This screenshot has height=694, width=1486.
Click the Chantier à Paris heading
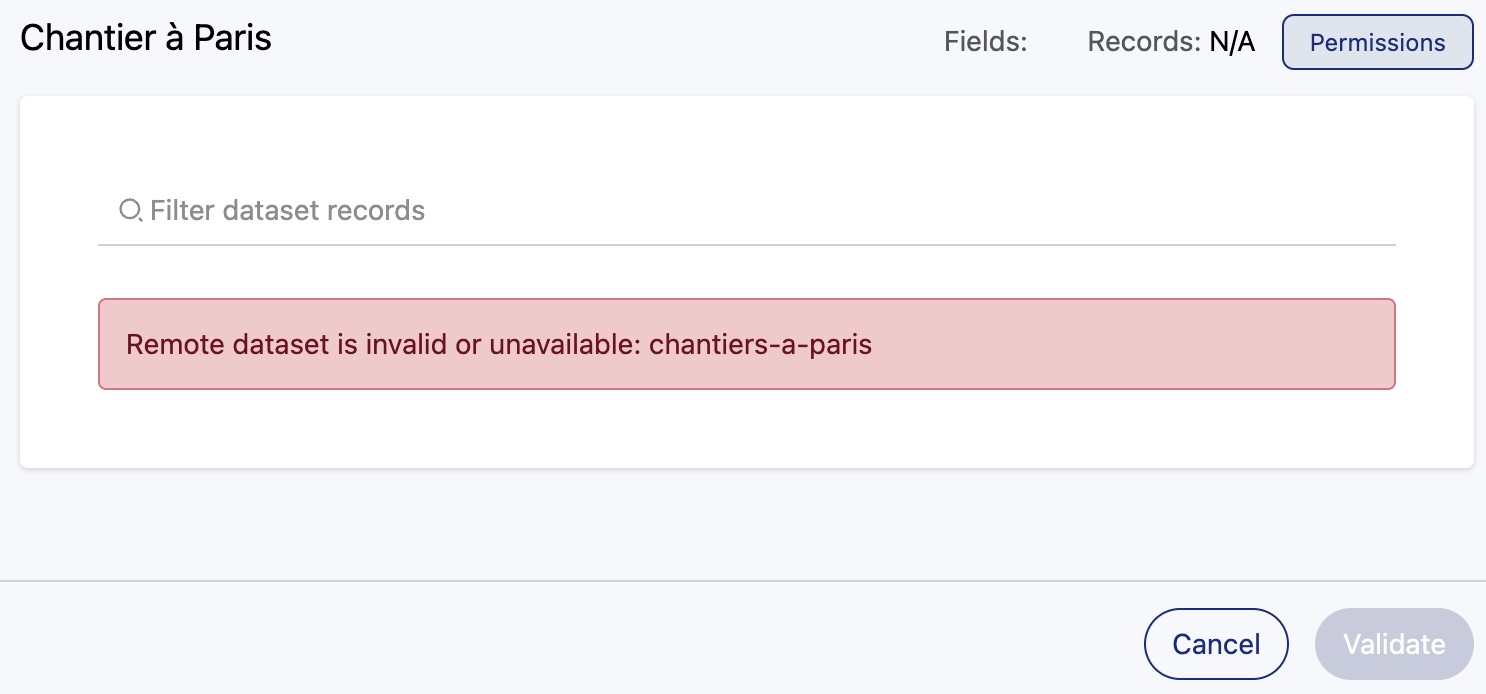point(146,38)
